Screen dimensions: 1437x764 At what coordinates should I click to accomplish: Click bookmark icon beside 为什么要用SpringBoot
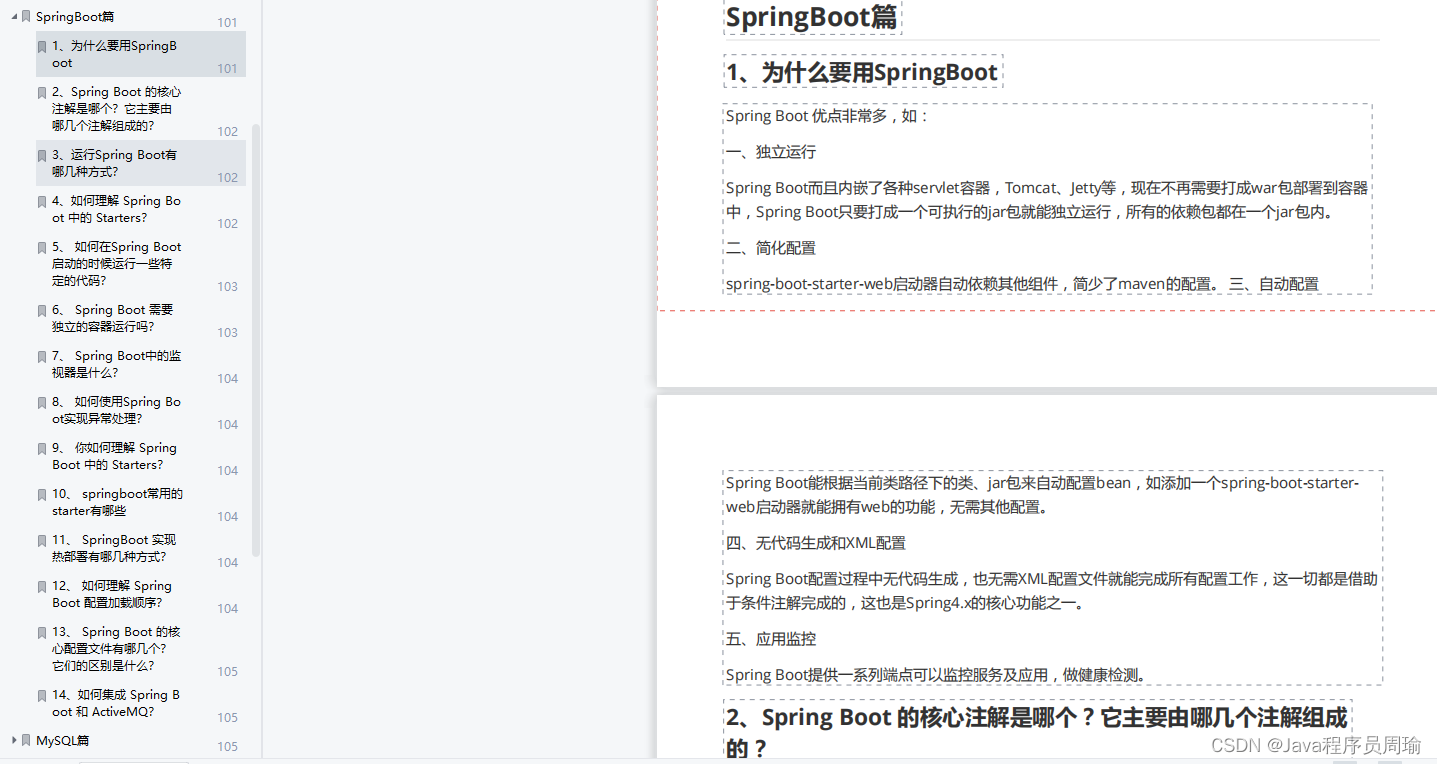(42, 47)
